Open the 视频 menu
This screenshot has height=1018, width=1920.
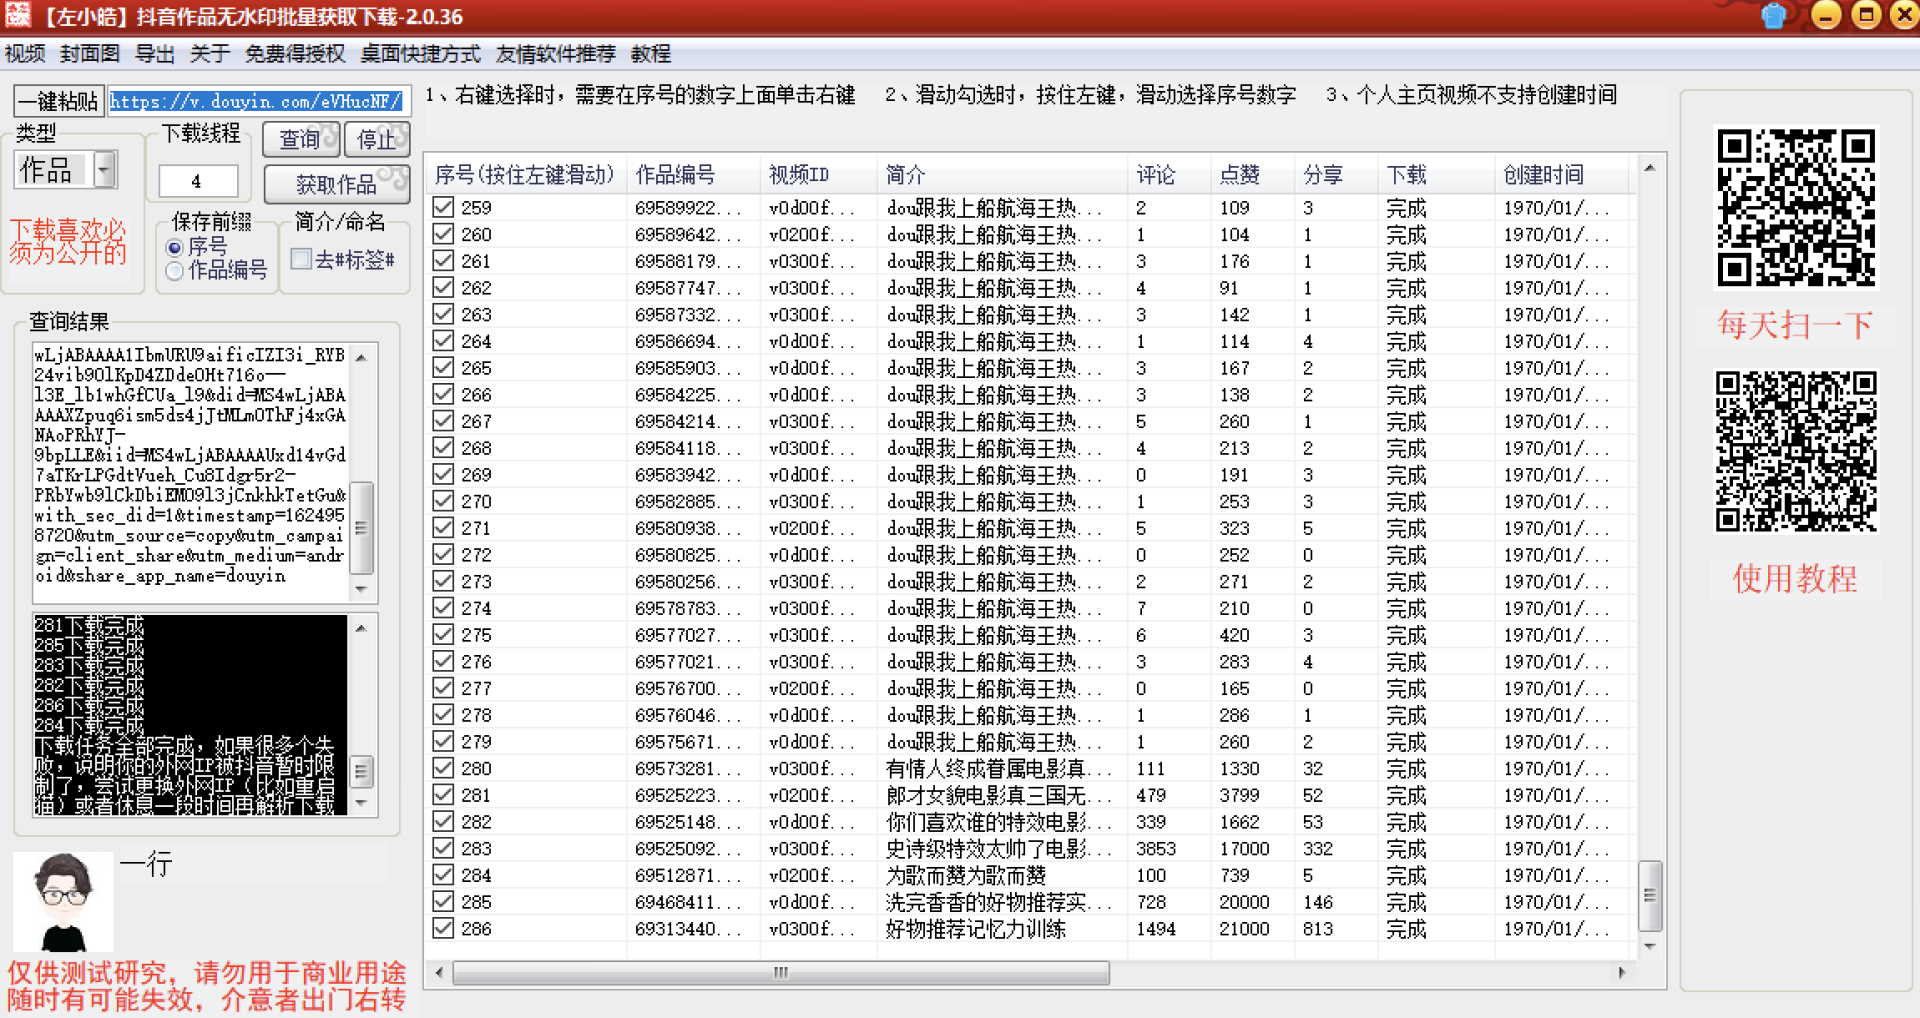click(x=25, y=54)
